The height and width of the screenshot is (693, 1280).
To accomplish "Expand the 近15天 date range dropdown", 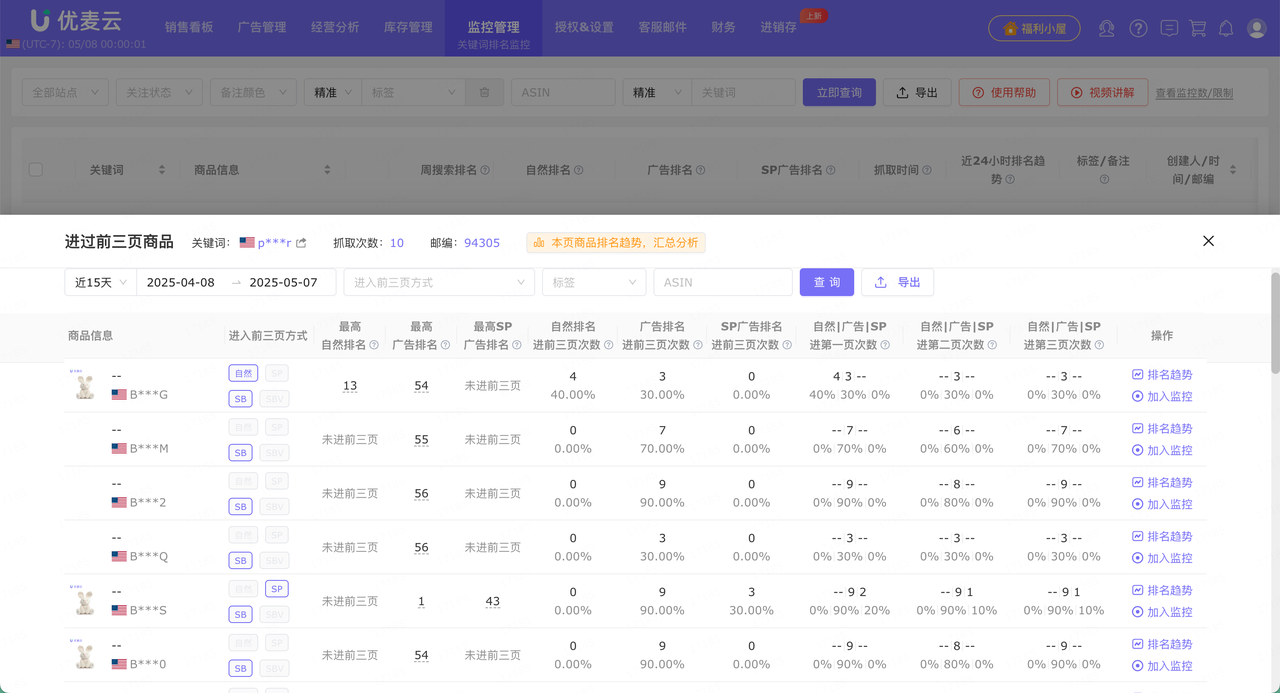I will [x=100, y=283].
